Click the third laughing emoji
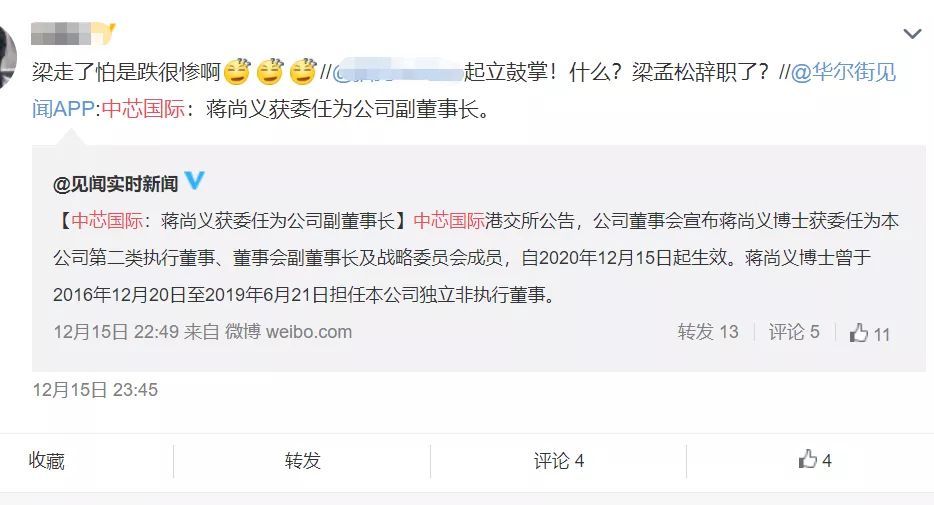Screen dimensions: 934x505 point(303,72)
